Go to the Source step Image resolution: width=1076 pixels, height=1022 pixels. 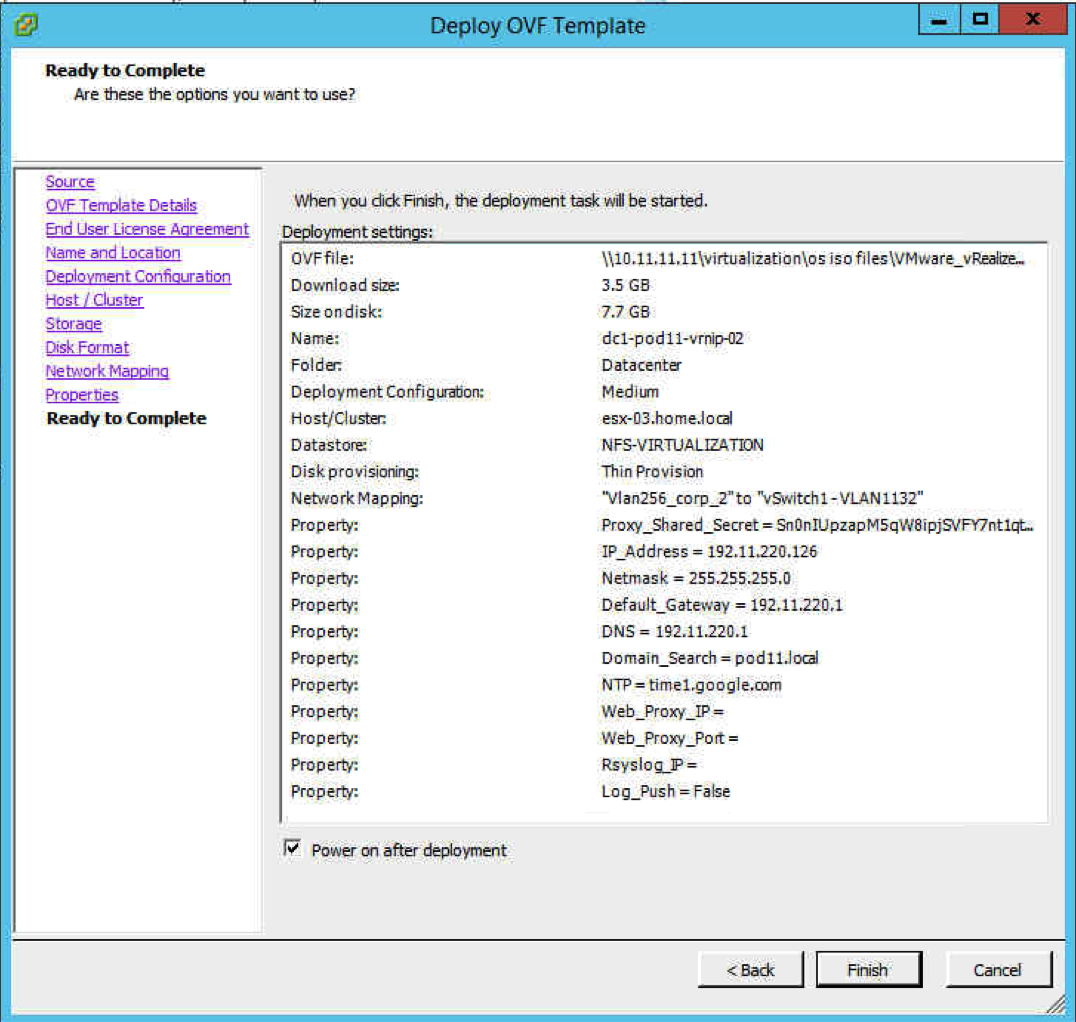(70, 182)
